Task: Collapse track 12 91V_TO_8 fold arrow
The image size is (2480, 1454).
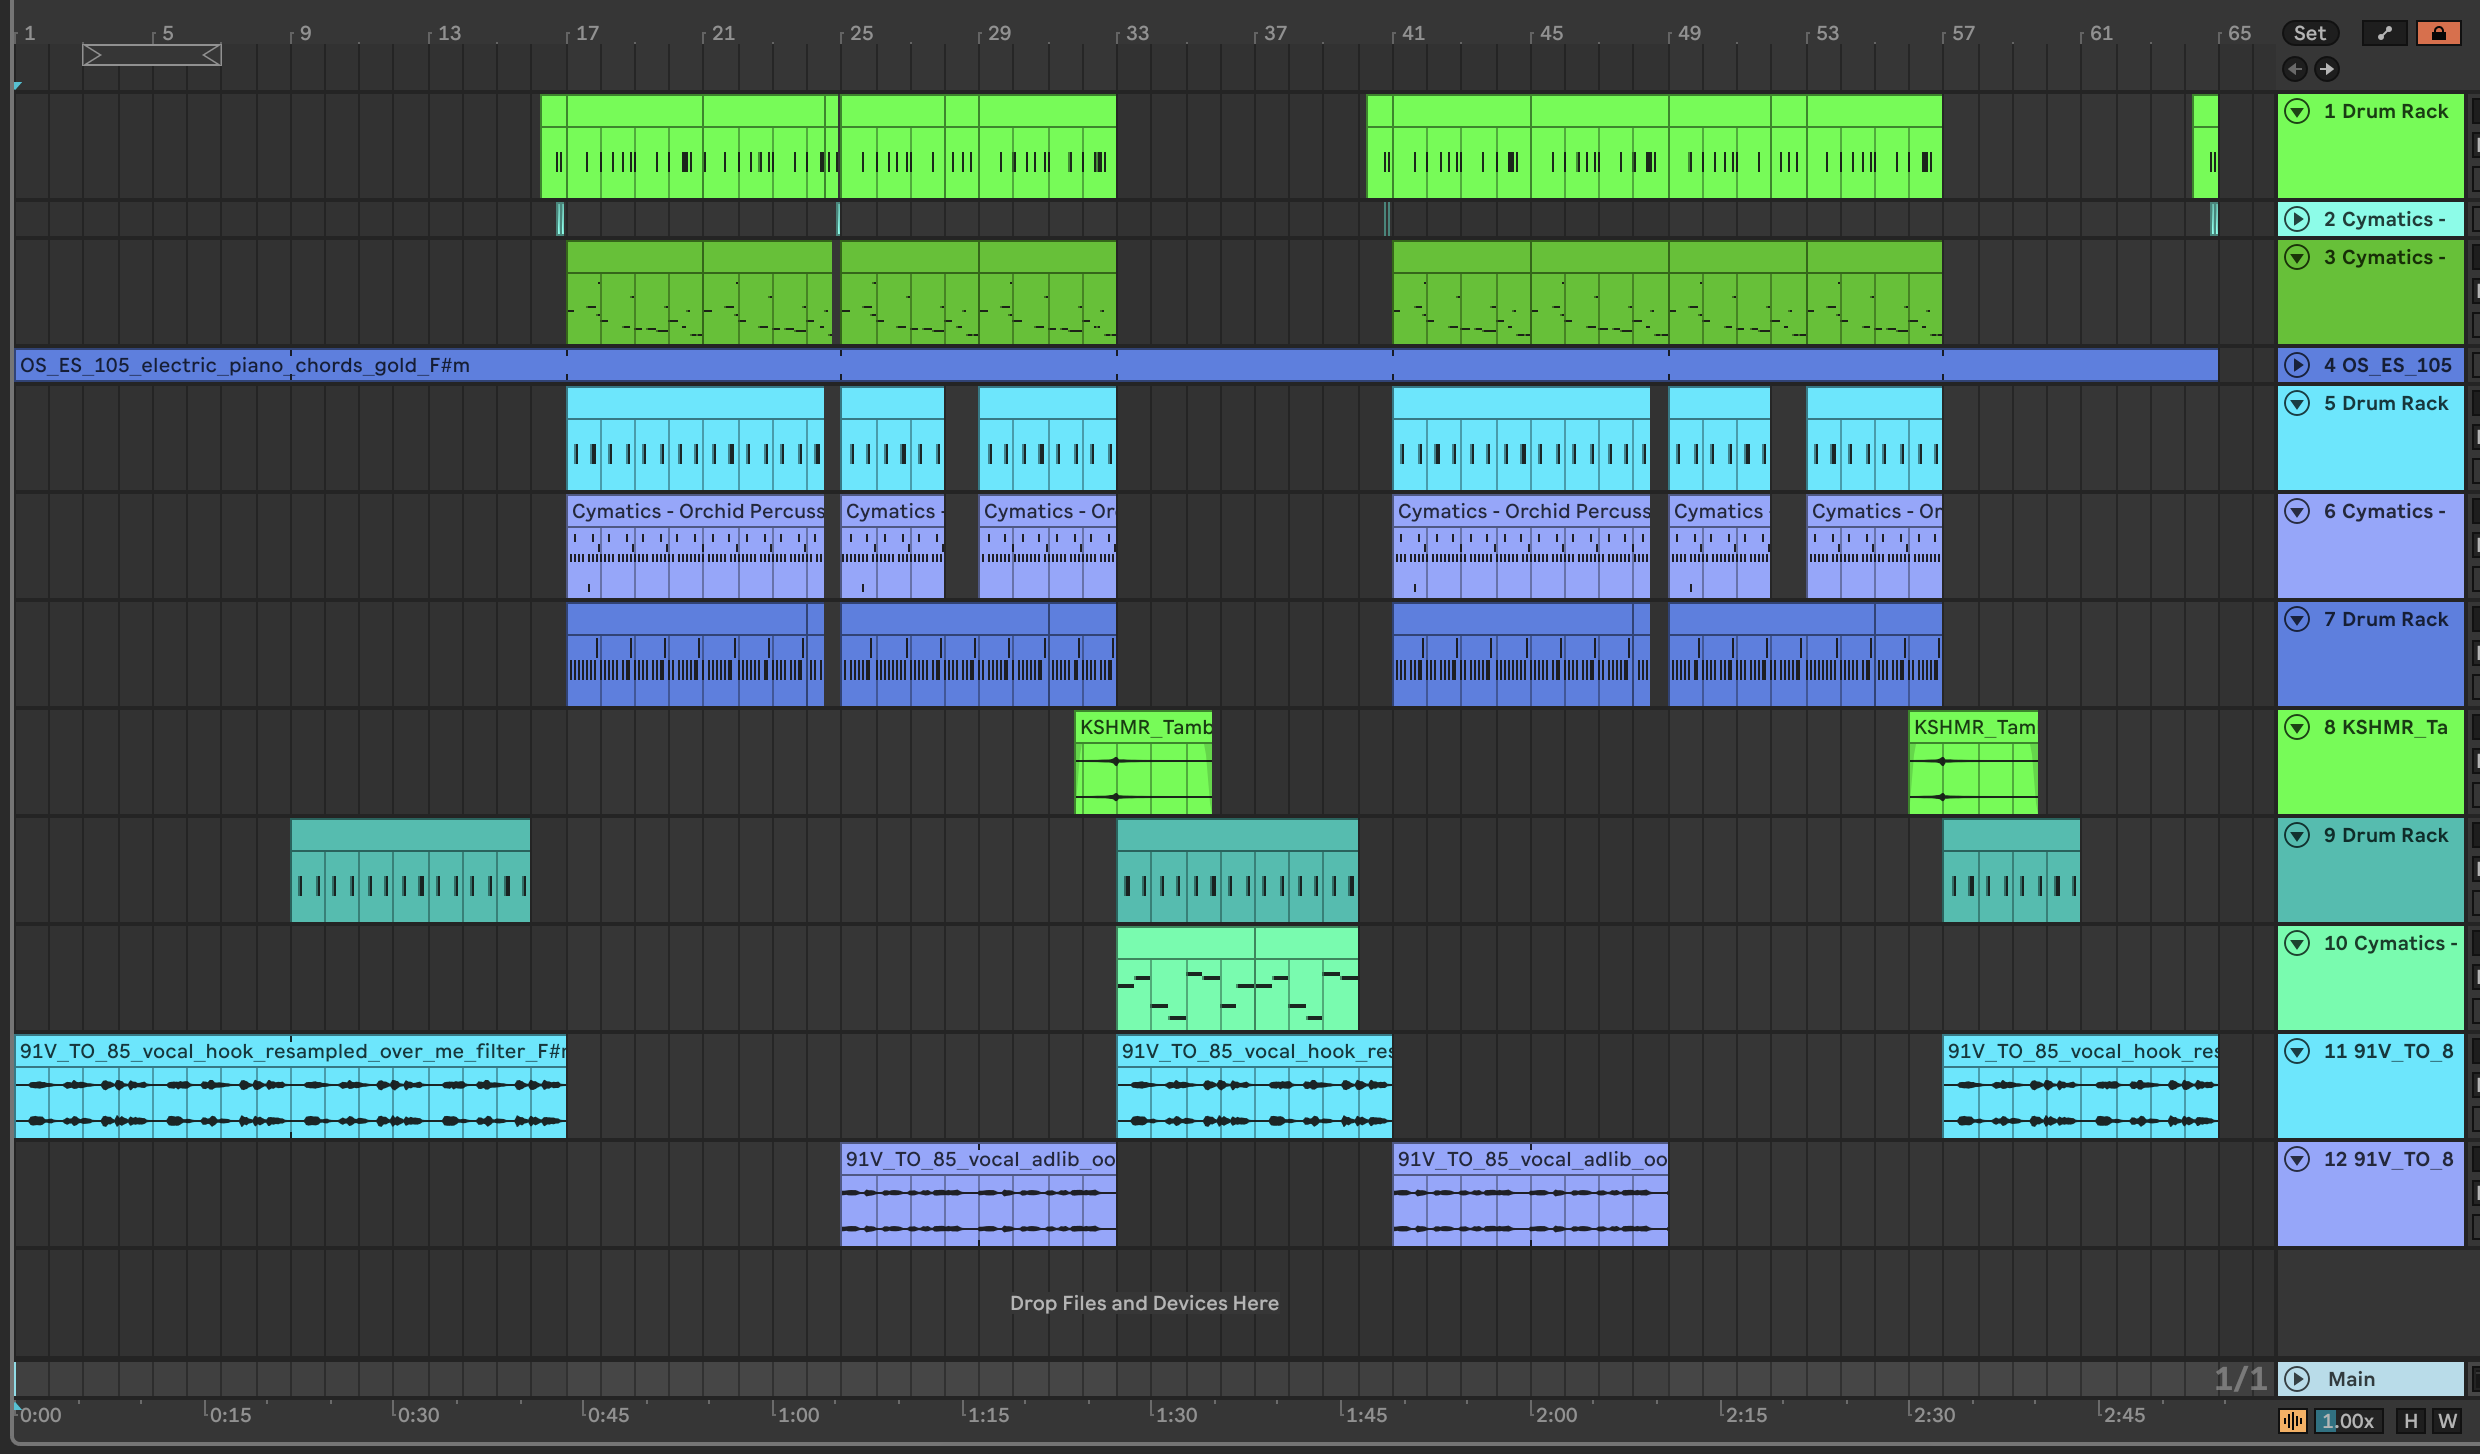Action: click(x=2298, y=1159)
